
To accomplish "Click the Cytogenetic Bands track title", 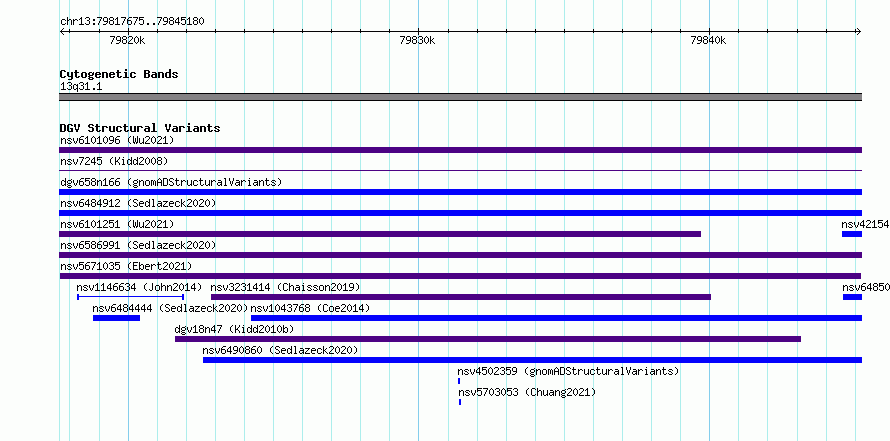I will [x=119, y=74].
